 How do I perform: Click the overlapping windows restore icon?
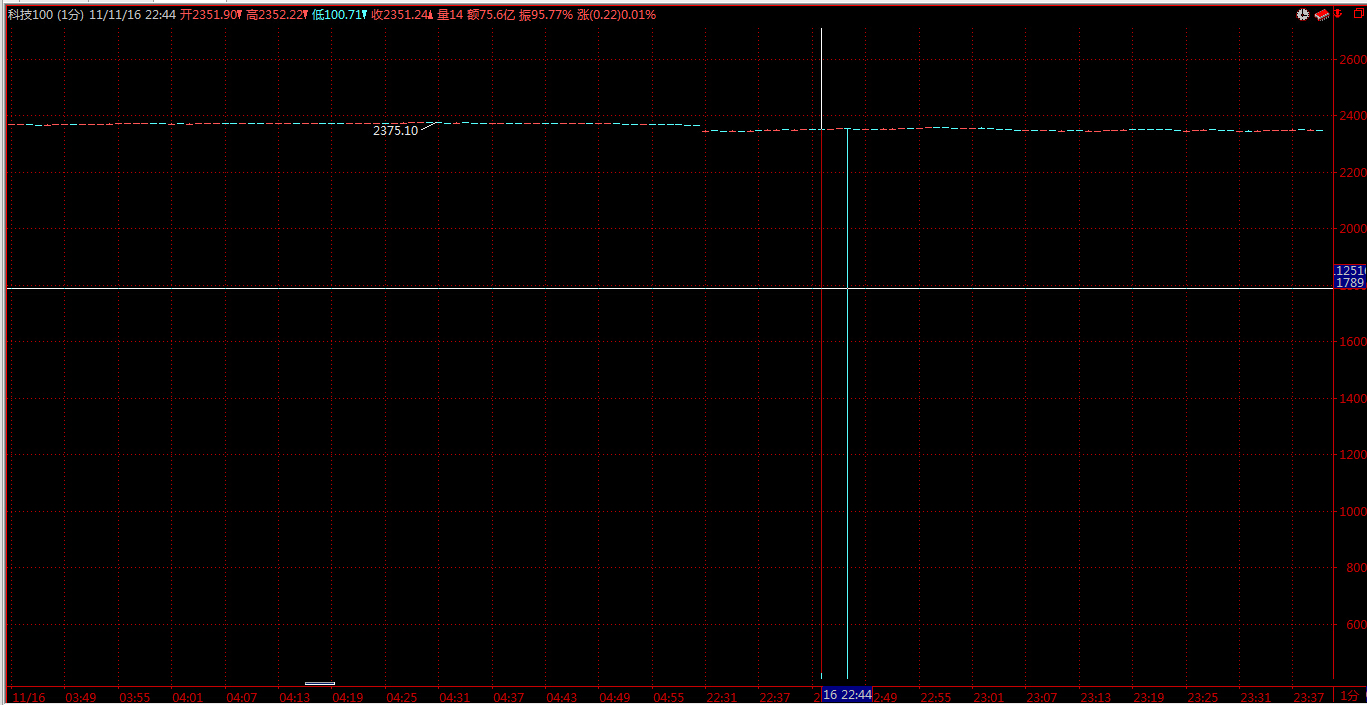(x=1357, y=14)
